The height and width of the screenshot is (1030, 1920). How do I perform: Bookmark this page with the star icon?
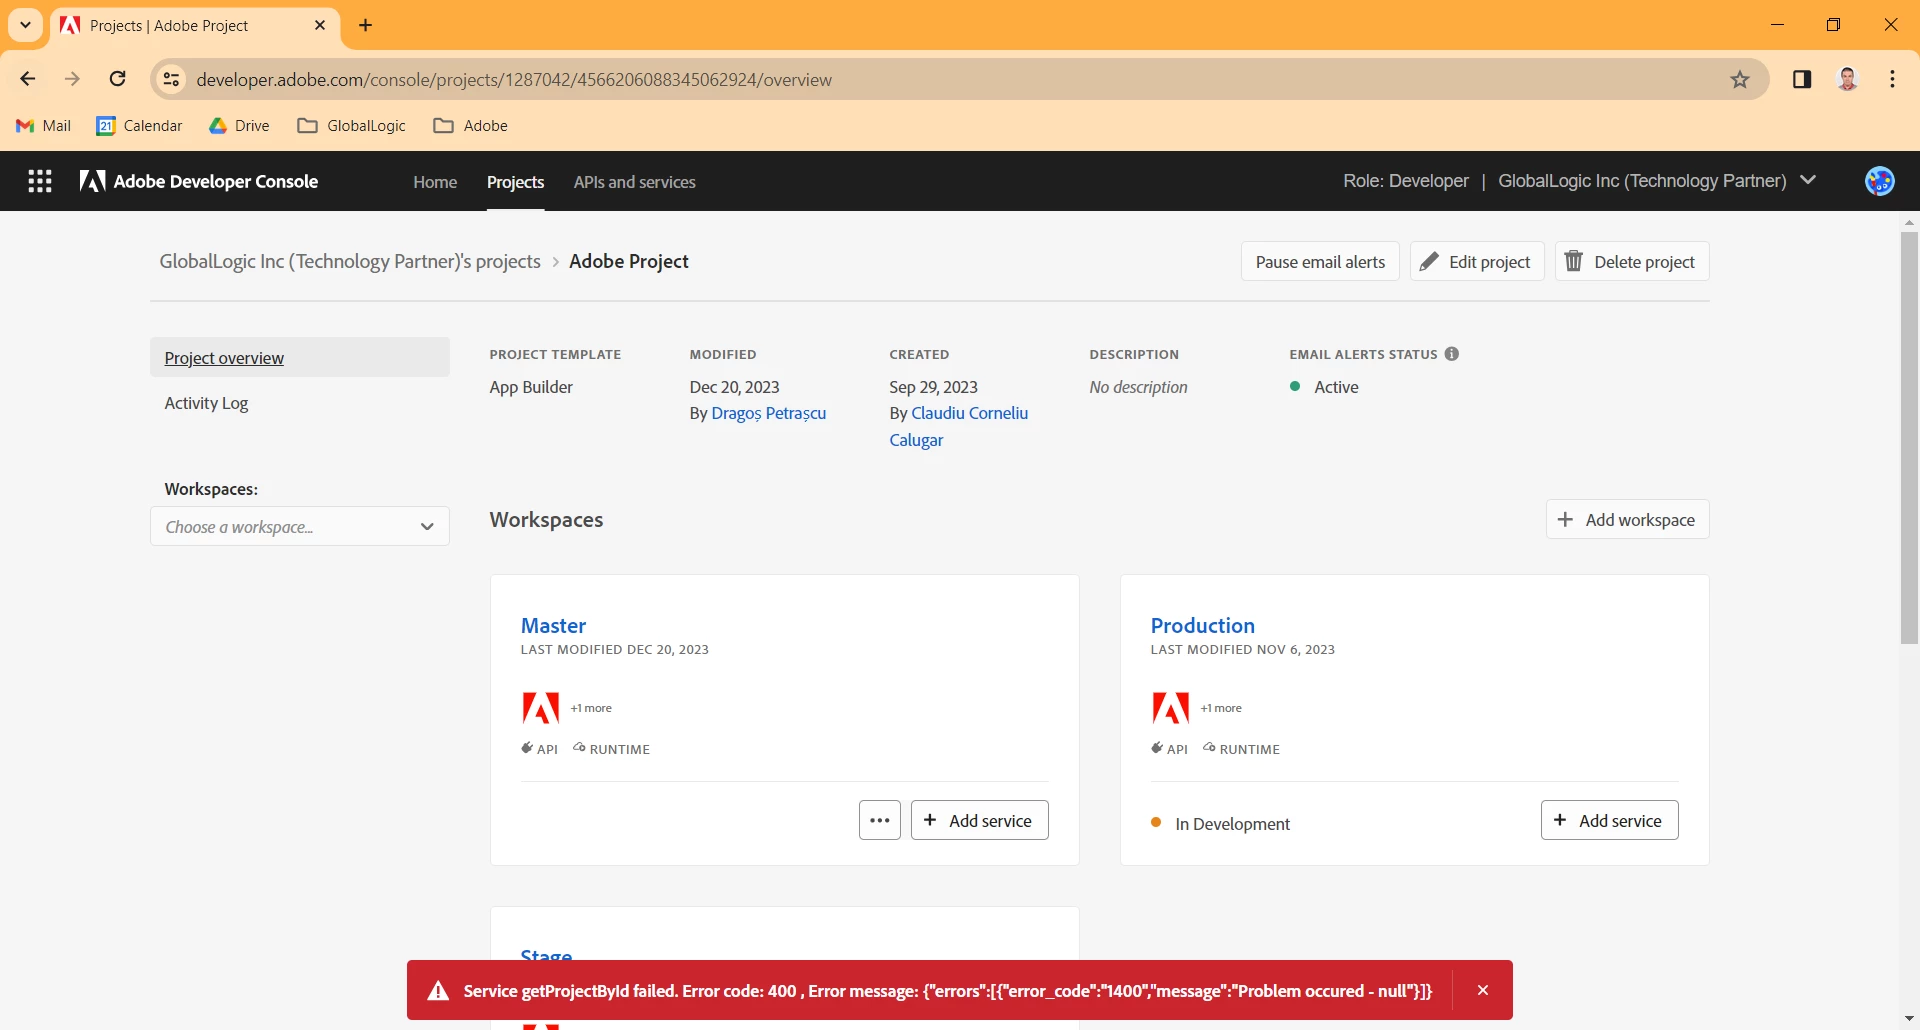click(x=1740, y=79)
